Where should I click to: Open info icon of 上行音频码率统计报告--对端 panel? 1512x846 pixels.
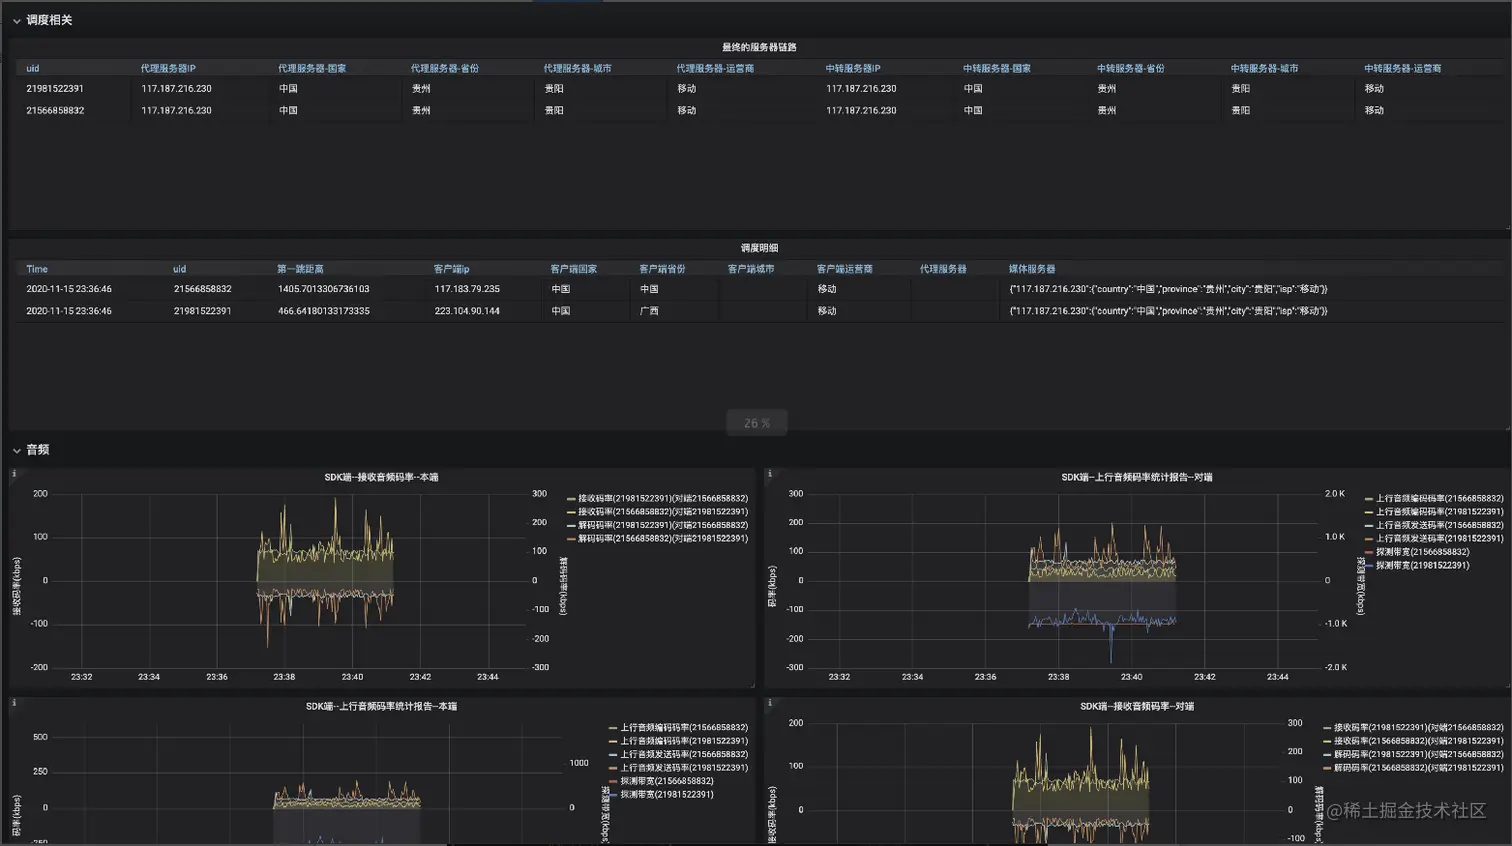coord(770,474)
